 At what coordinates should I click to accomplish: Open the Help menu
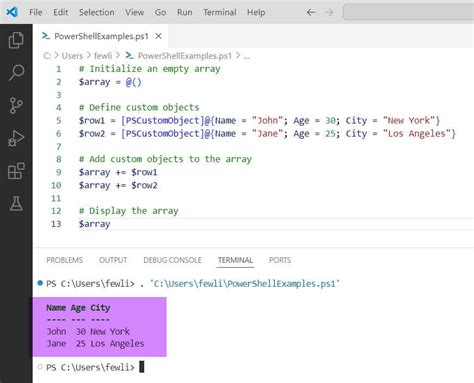tap(256, 12)
